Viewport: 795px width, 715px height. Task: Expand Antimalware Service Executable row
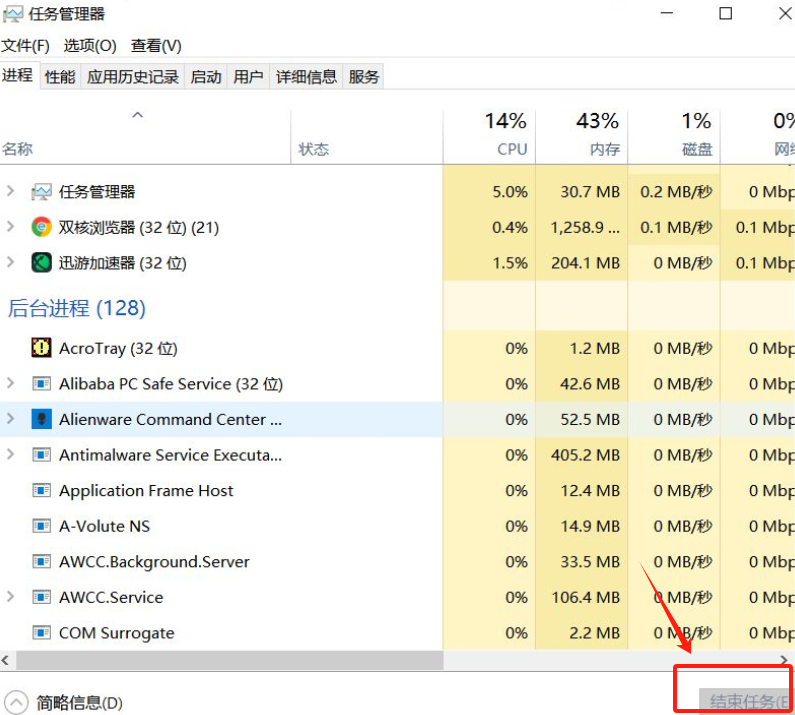(x=10, y=454)
